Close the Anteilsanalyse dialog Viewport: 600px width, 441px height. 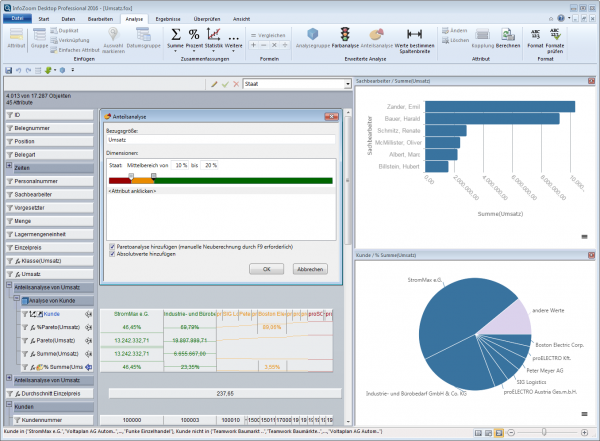[331, 116]
